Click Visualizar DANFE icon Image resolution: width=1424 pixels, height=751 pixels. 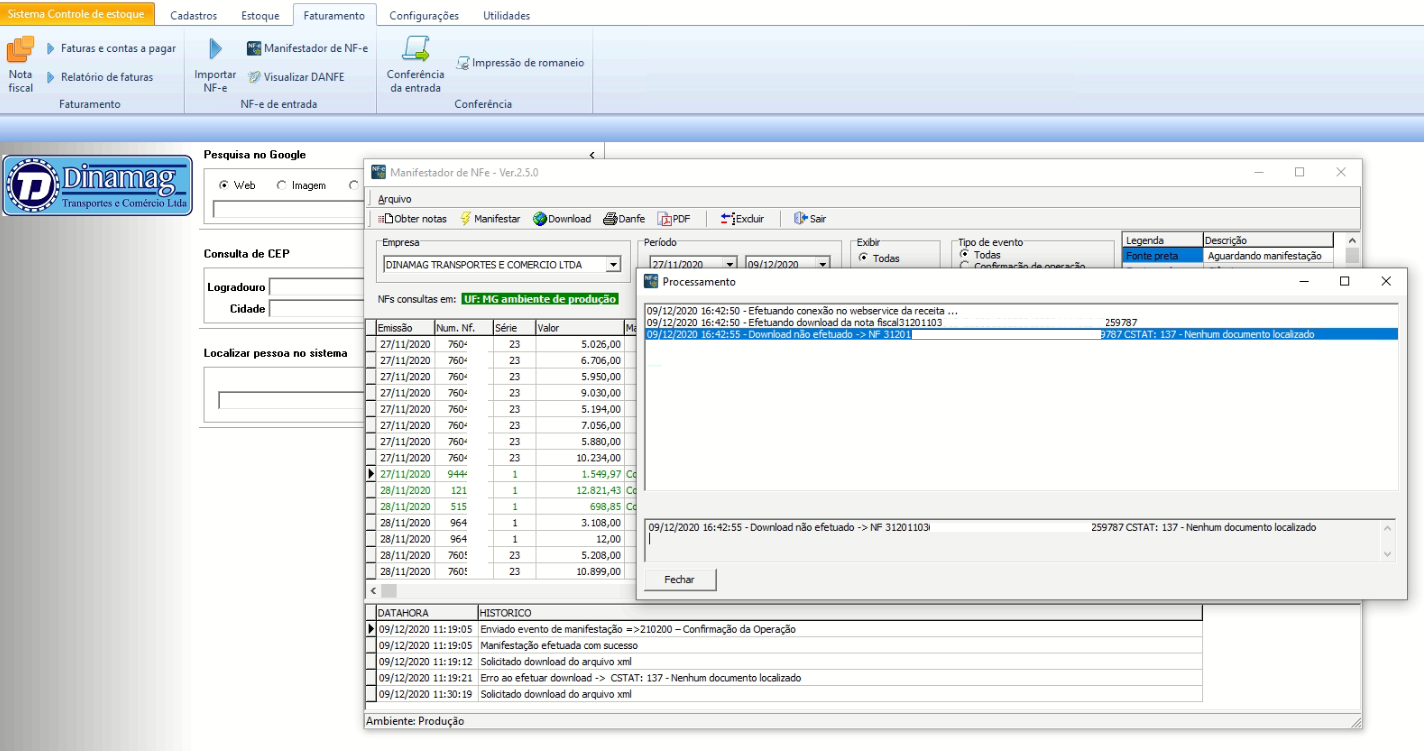tap(255, 77)
